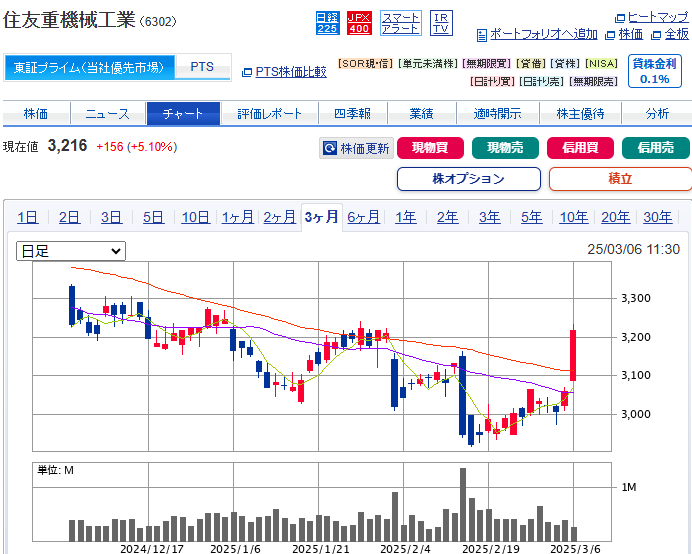692x554 pixels.
Task: Open 評価レポート tab
Action: (270, 113)
